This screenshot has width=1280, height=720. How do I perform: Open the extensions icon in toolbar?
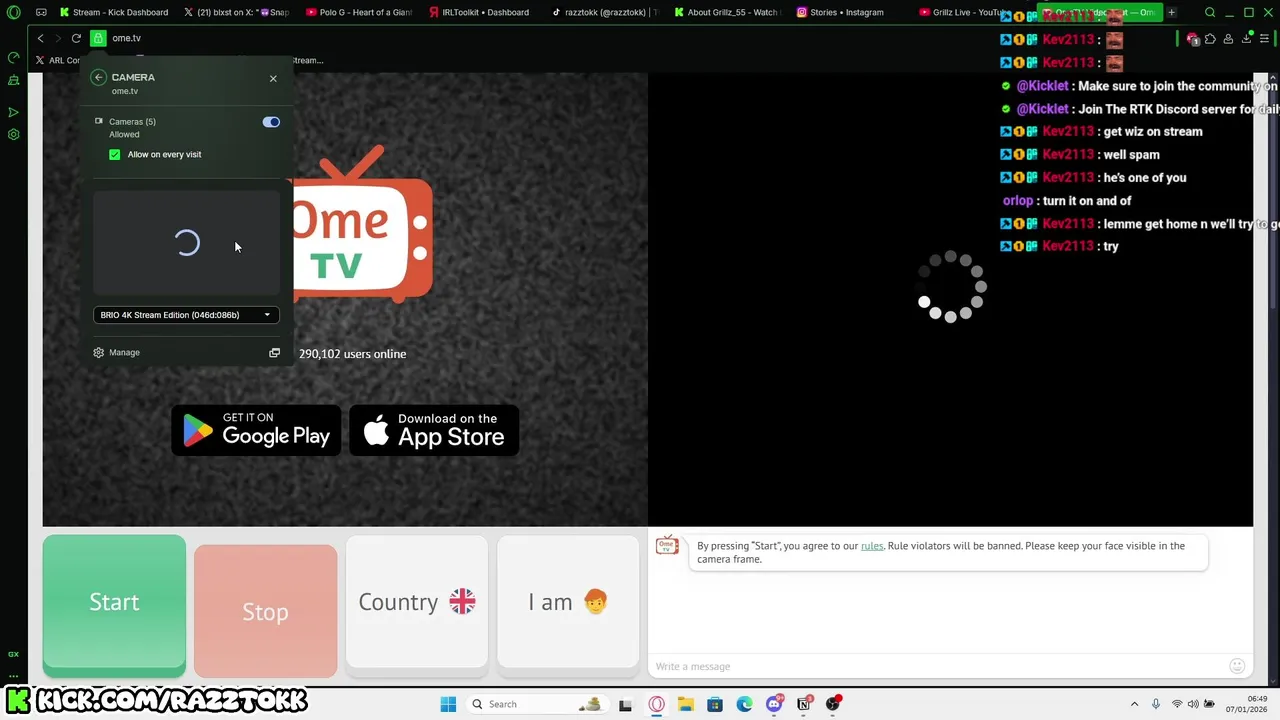point(1210,39)
